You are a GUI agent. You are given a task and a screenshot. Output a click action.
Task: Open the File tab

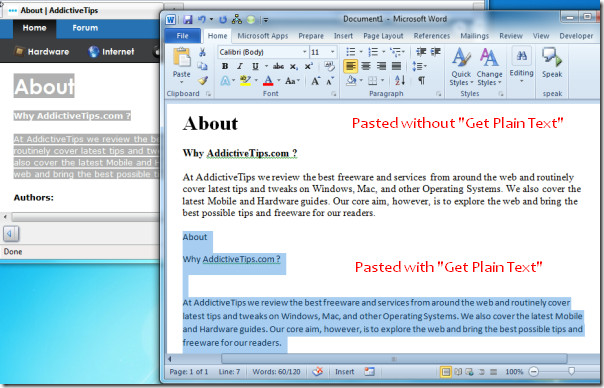183,36
